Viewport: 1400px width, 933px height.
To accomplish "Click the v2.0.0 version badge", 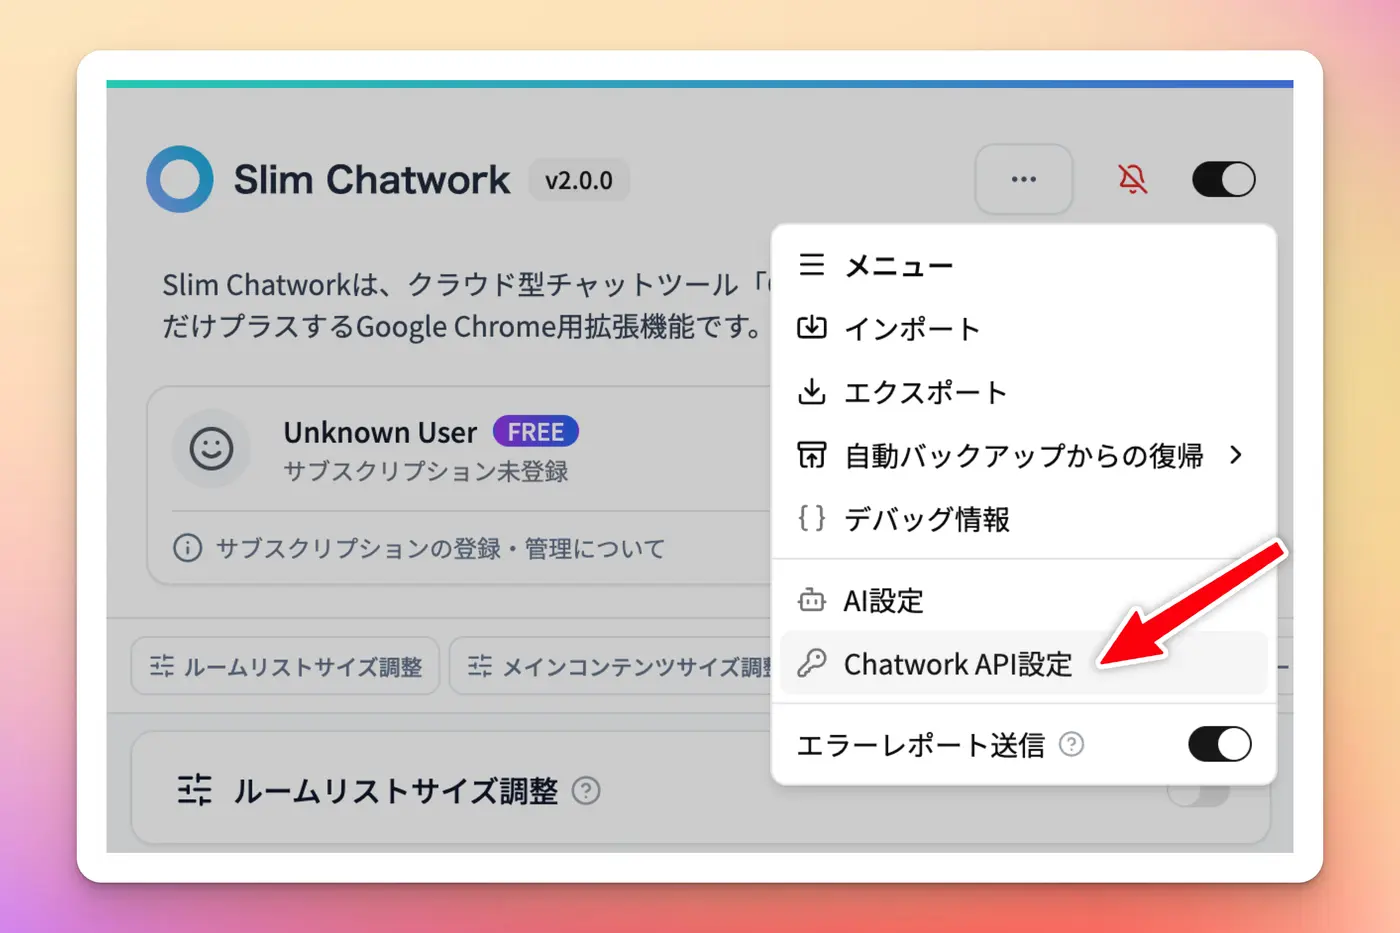I will point(579,180).
